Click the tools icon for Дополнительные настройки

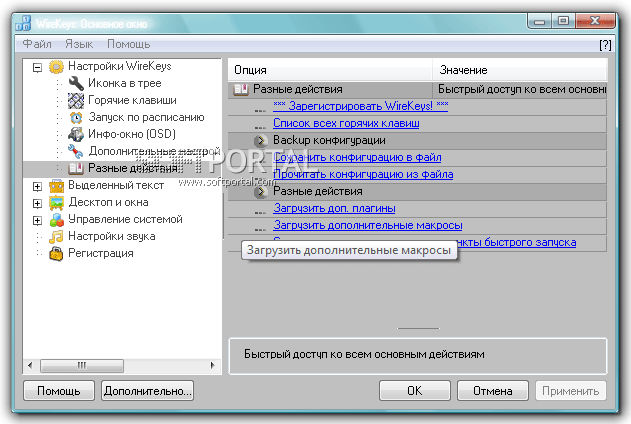76,151
